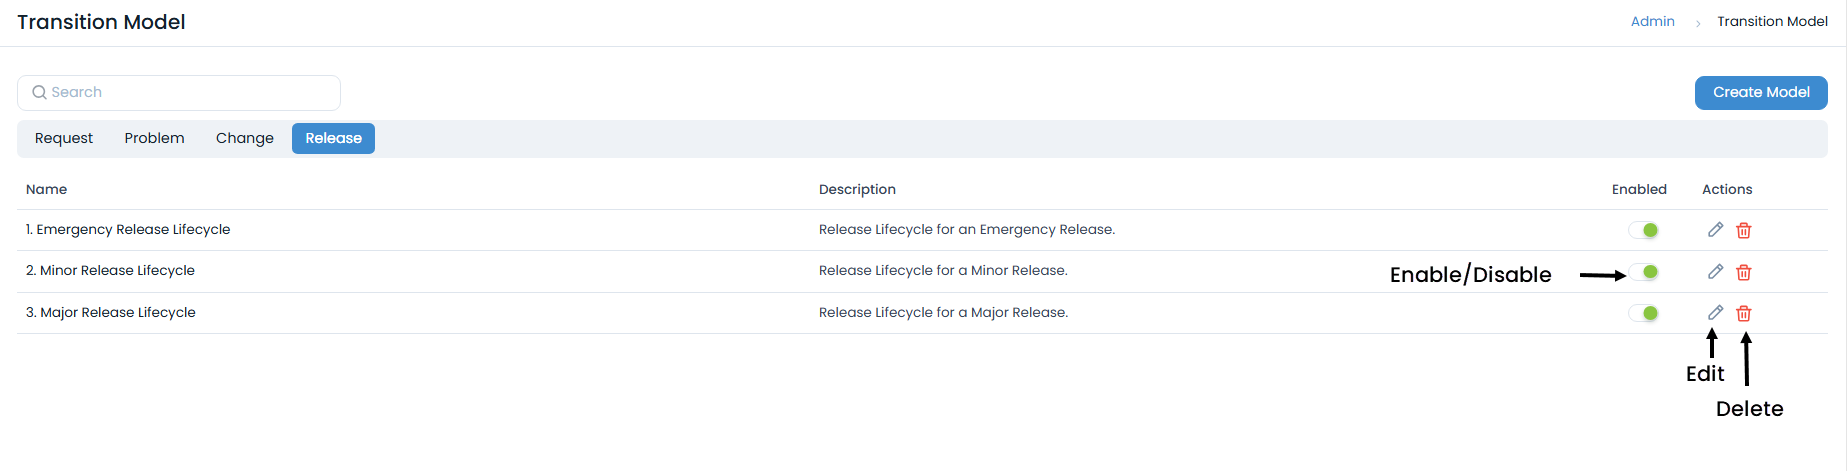Delete the Minor Release Lifecycle model
The height and width of the screenshot is (471, 1847).
pos(1744,272)
